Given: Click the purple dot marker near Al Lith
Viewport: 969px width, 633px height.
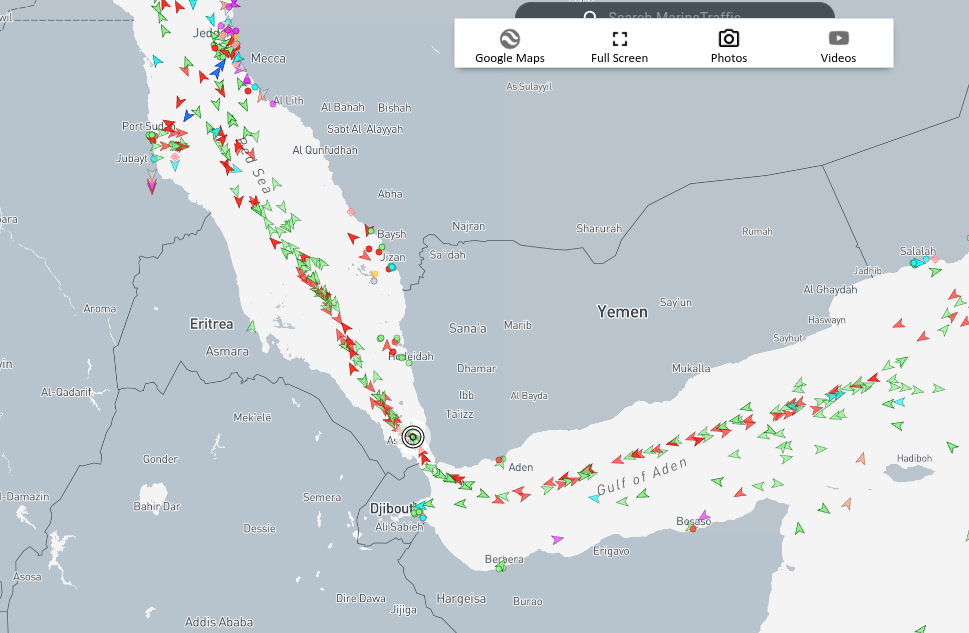Looking at the screenshot, I should point(273,104).
